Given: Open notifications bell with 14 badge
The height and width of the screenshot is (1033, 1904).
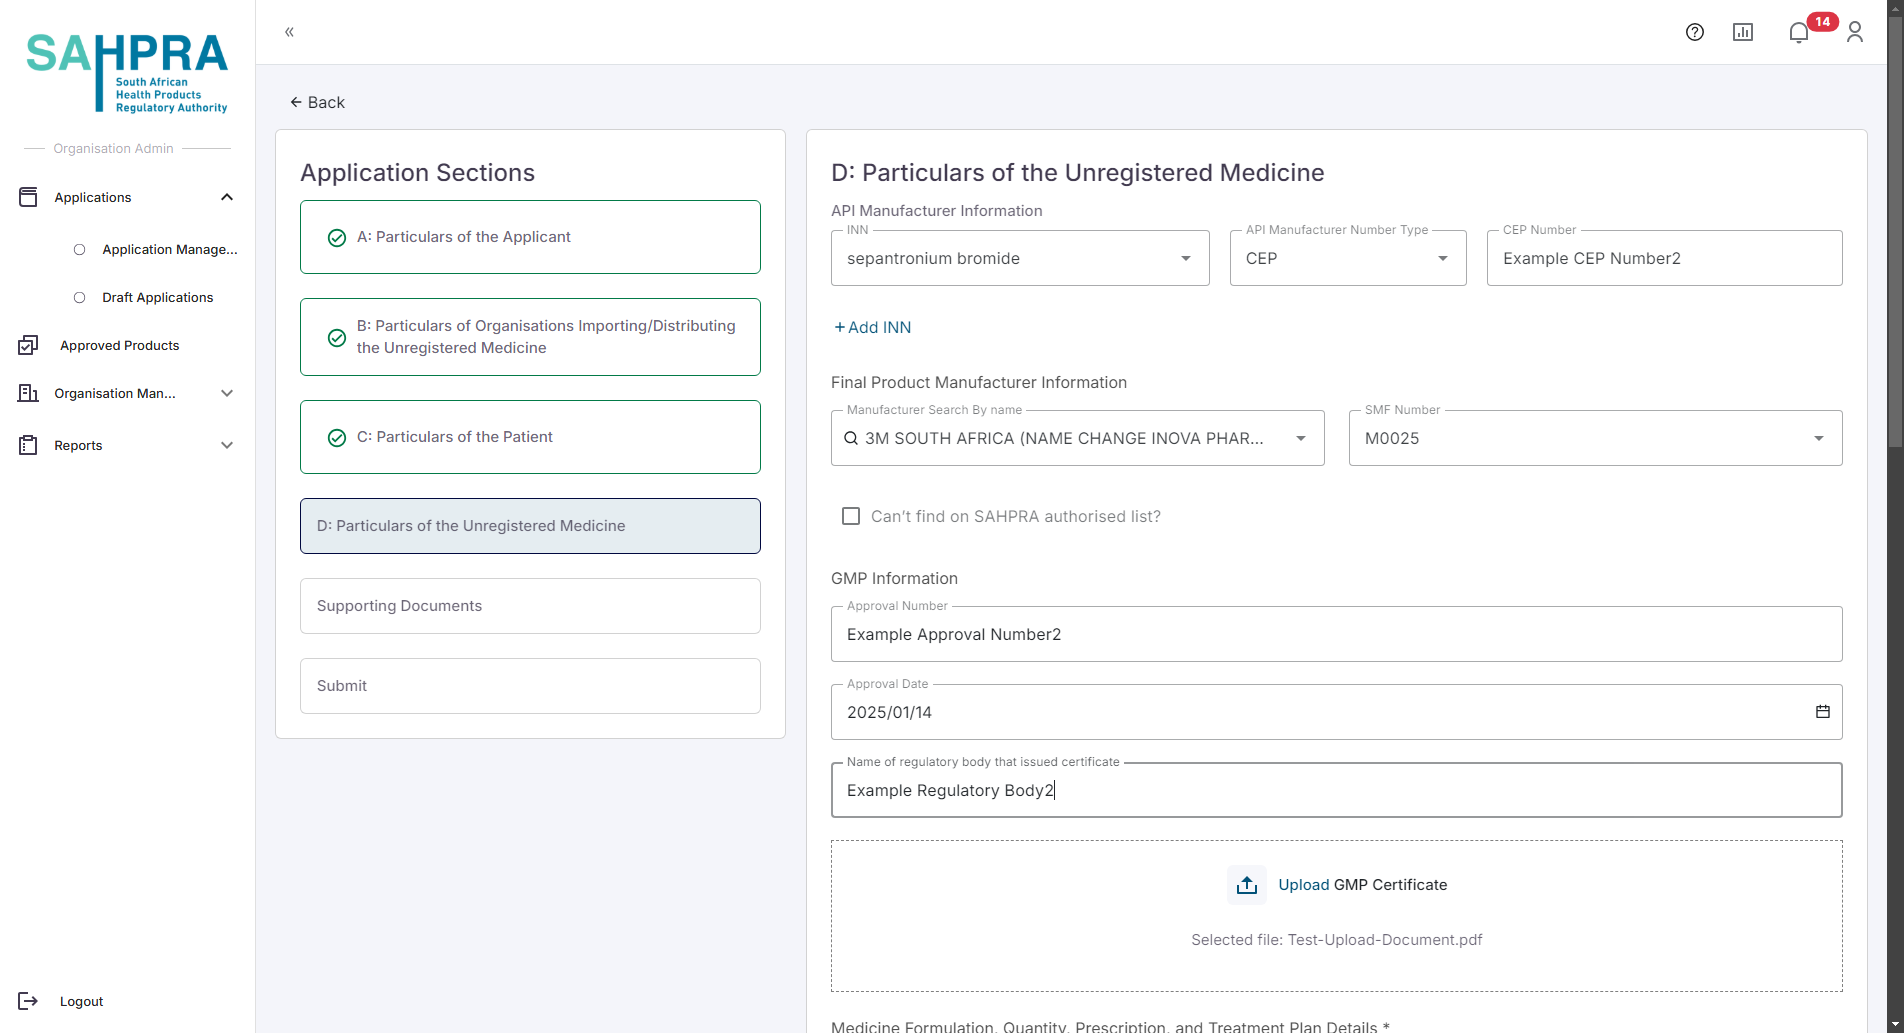Looking at the screenshot, I should click(x=1799, y=32).
